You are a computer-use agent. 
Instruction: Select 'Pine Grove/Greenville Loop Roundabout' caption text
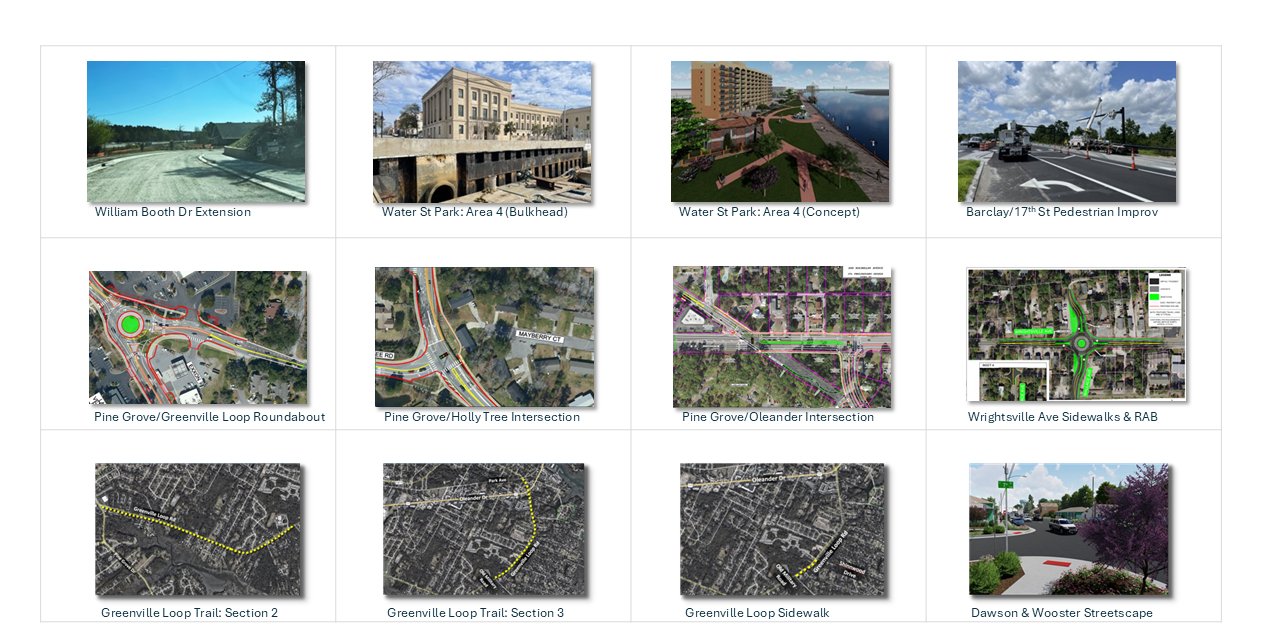click(210, 417)
